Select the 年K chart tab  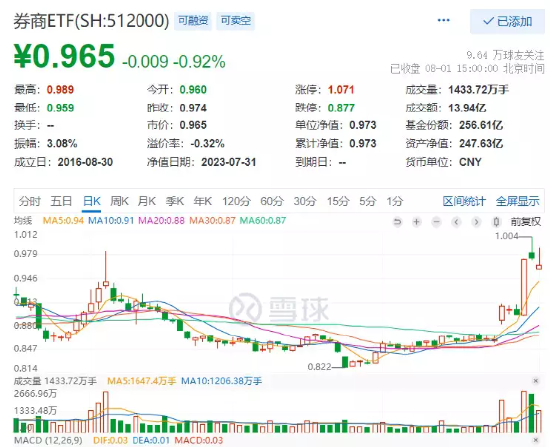[202, 201]
